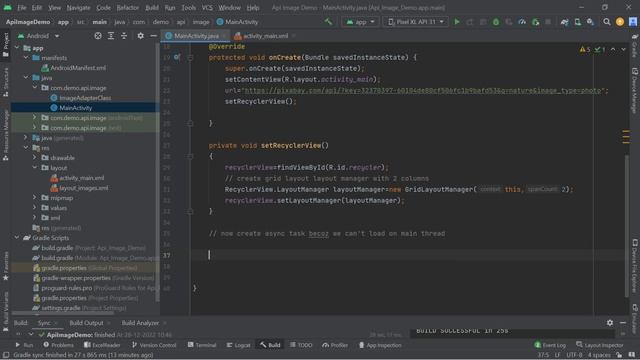Go to next highlighted error arrow

click(623, 49)
